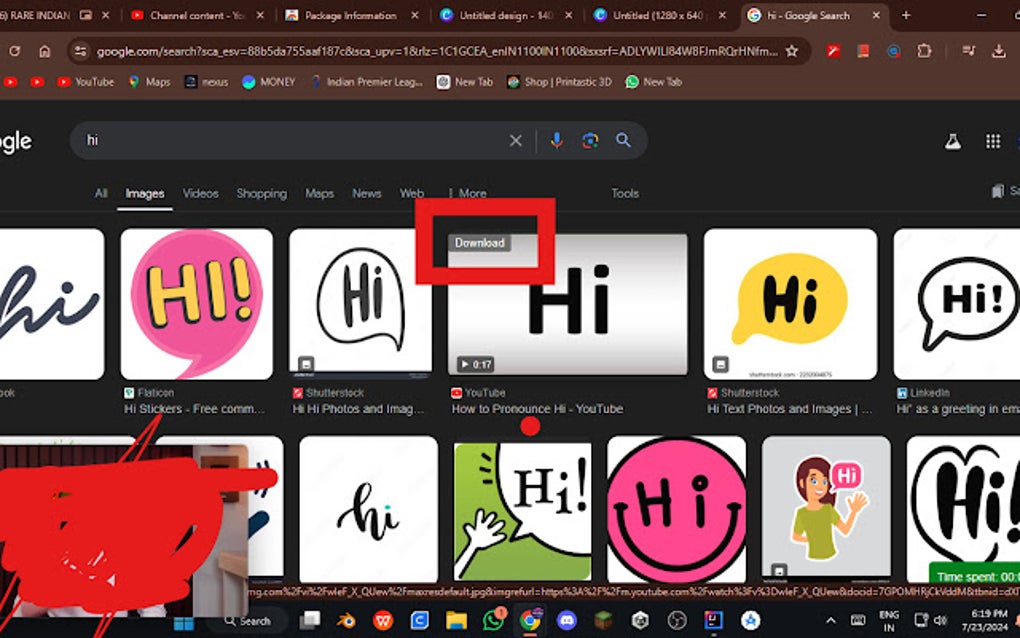Click the voice search microphone icon
1020x638 pixels.
pyautogui.click(x=556, y=140)
